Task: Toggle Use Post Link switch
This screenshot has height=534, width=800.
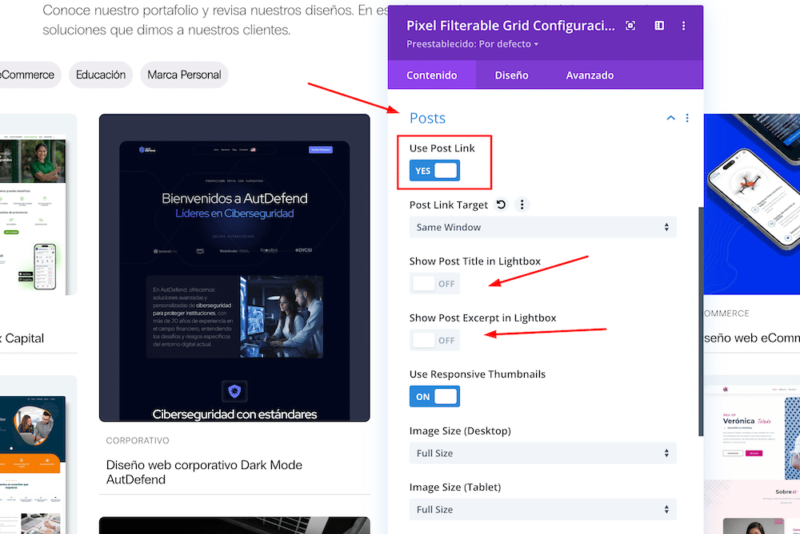Action: (x=434, y=171)
